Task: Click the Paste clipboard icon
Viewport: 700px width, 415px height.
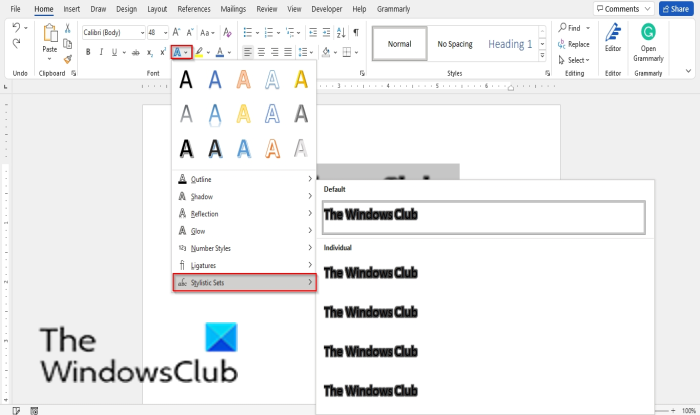Action: (x=50, y=33)
